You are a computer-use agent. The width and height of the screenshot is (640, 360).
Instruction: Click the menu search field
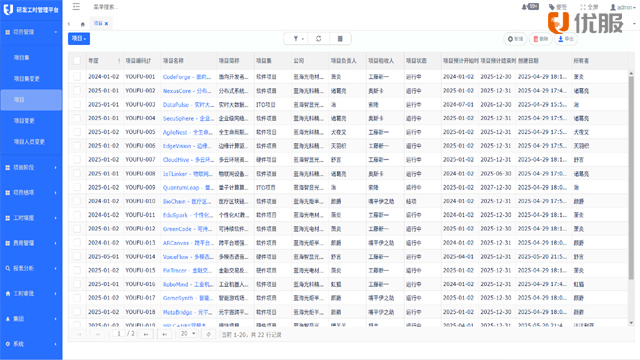pos(106,7)
